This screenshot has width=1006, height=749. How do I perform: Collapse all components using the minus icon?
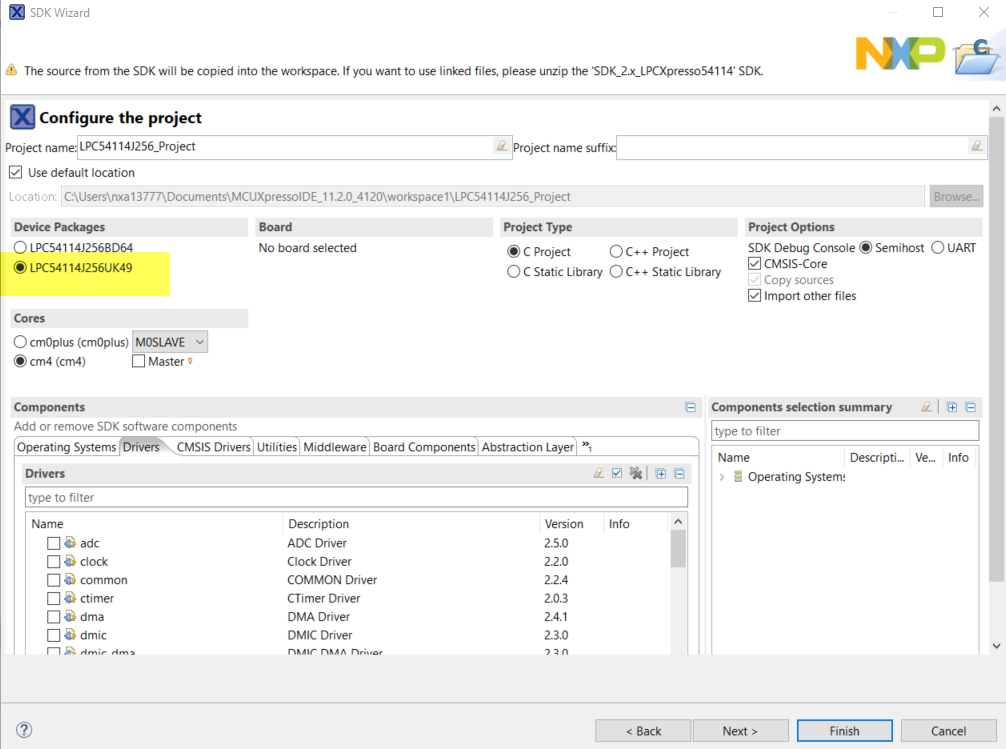(x=679, y=472)
